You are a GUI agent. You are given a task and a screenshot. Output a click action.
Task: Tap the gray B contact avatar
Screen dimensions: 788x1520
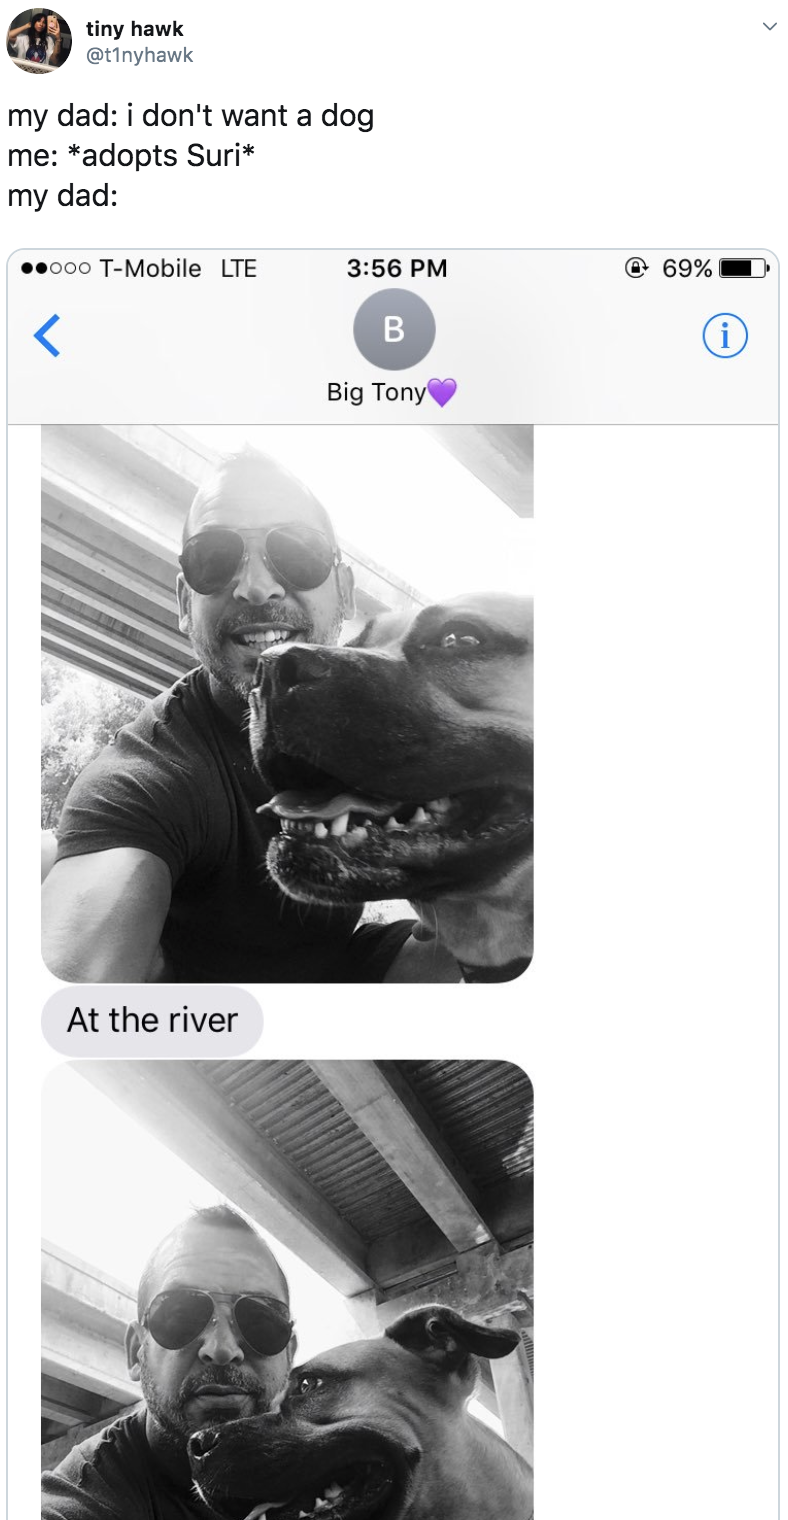coord(394,330)
